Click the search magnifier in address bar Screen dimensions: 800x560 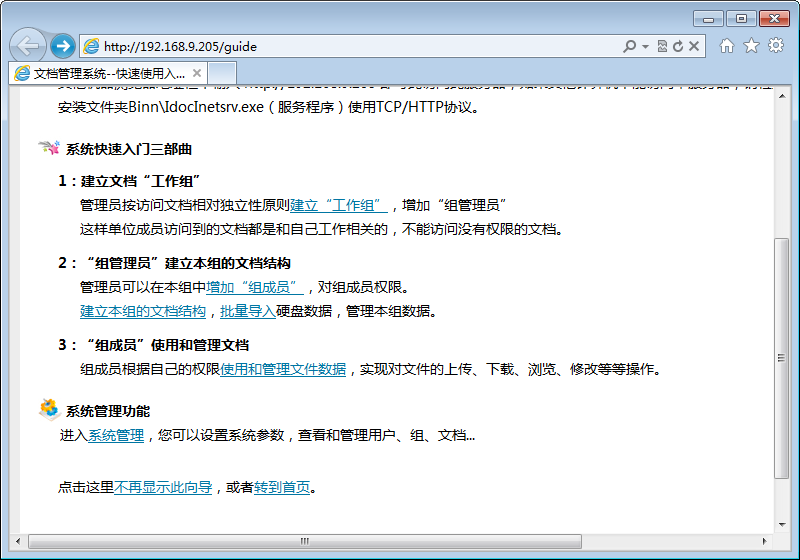pyautogui.click(x=630, y=46)
